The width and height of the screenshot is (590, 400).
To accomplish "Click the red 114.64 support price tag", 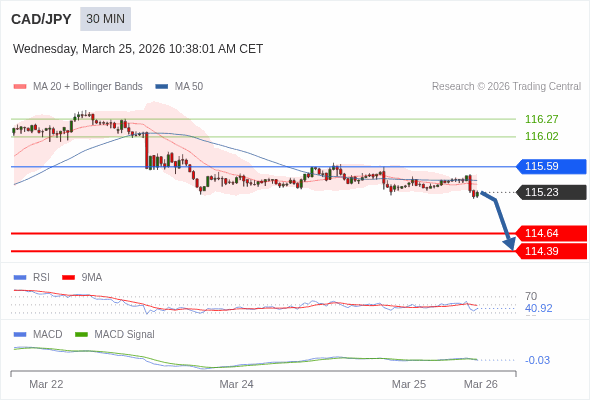I will pos(551,233).
